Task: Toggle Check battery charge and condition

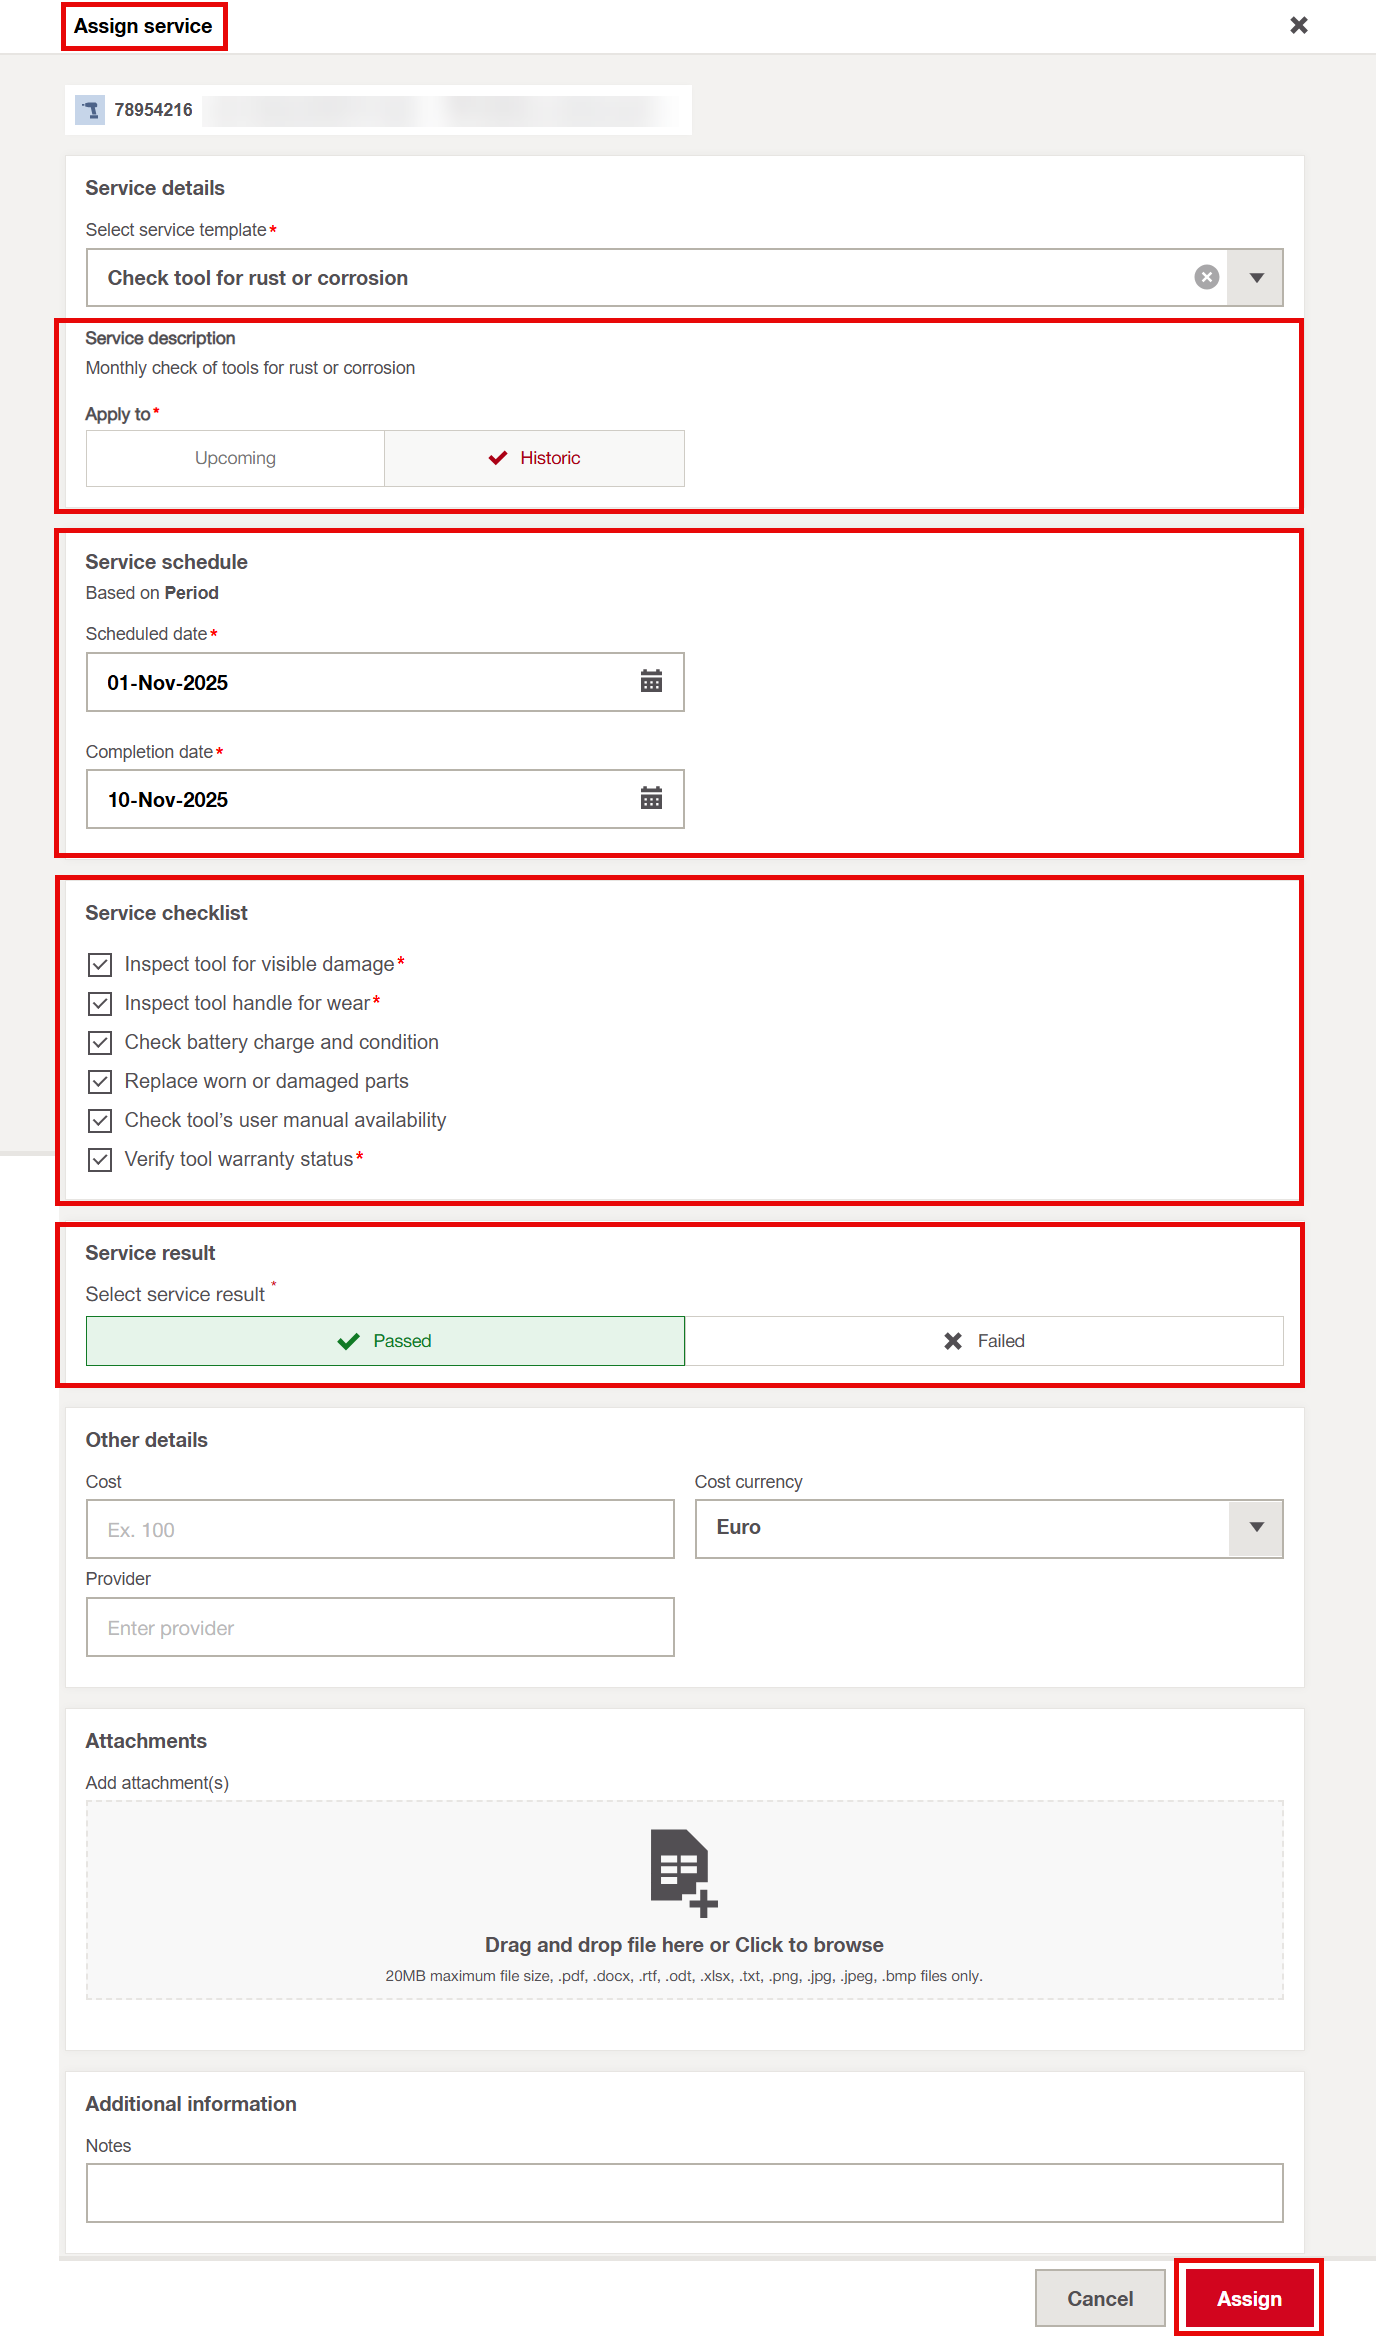Action: pyautogui.click(x=100, y=1042)
